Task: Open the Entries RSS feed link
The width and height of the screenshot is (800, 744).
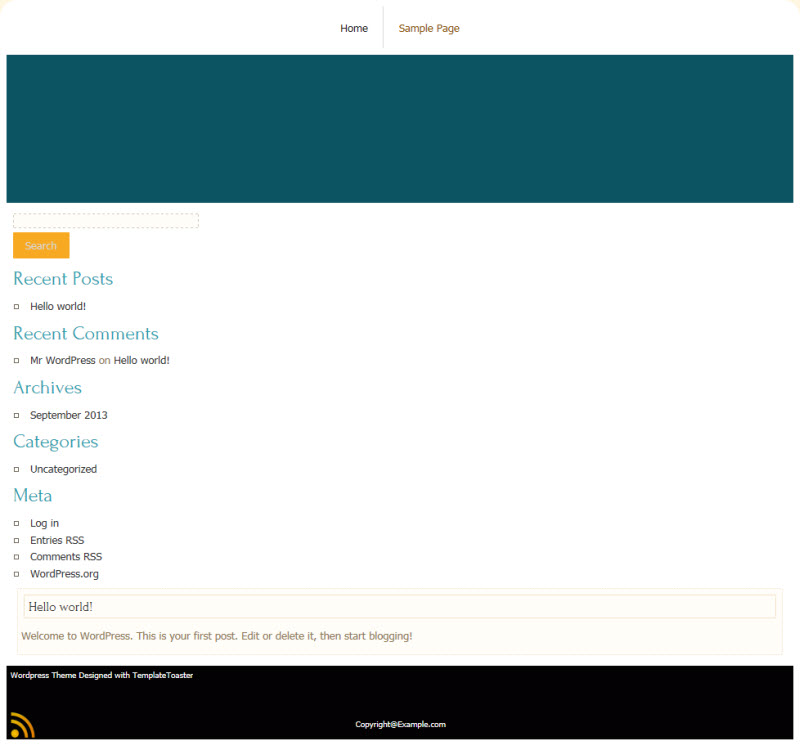Action: click(57, 540)
